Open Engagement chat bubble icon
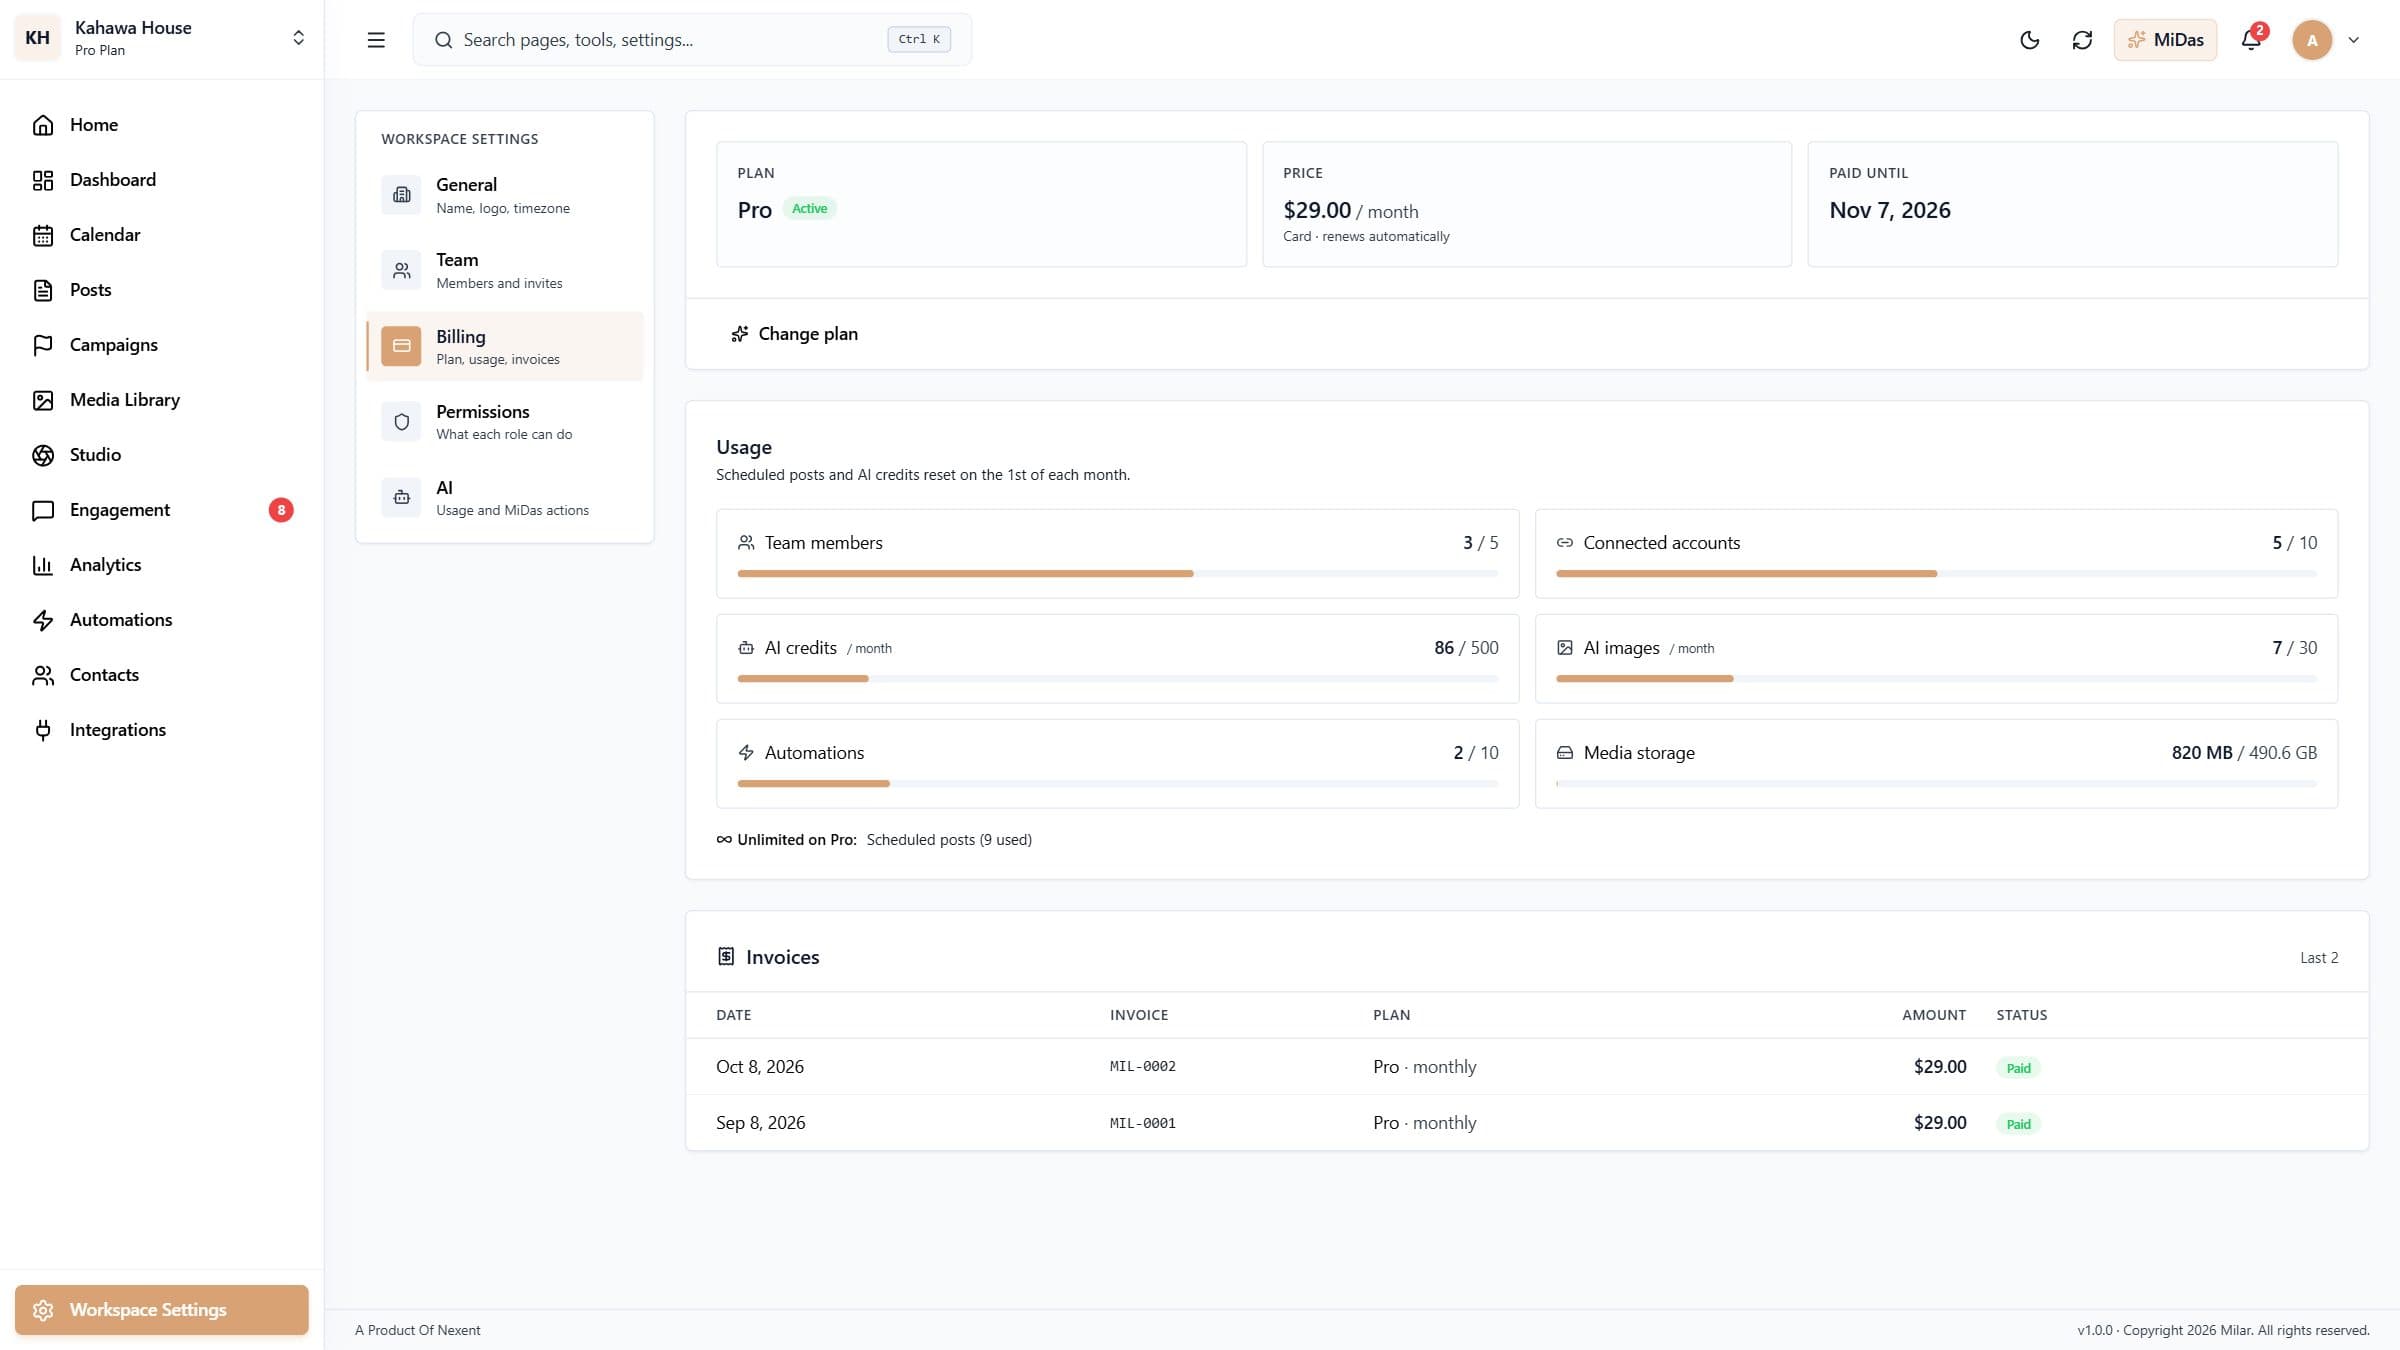 pyautogui.click(x=43, y=510)
